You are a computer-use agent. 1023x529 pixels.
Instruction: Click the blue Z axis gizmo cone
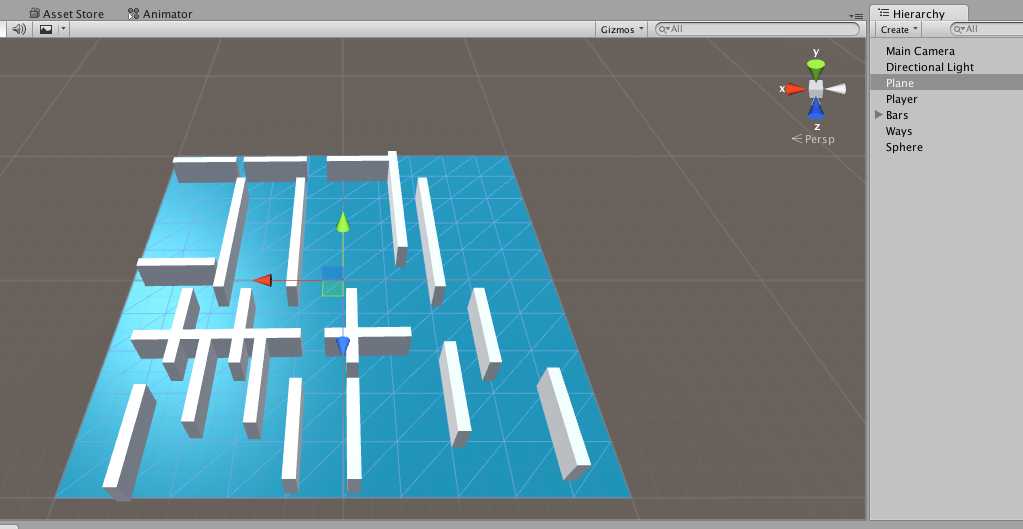pyautogui.click(x=816, y=109)
